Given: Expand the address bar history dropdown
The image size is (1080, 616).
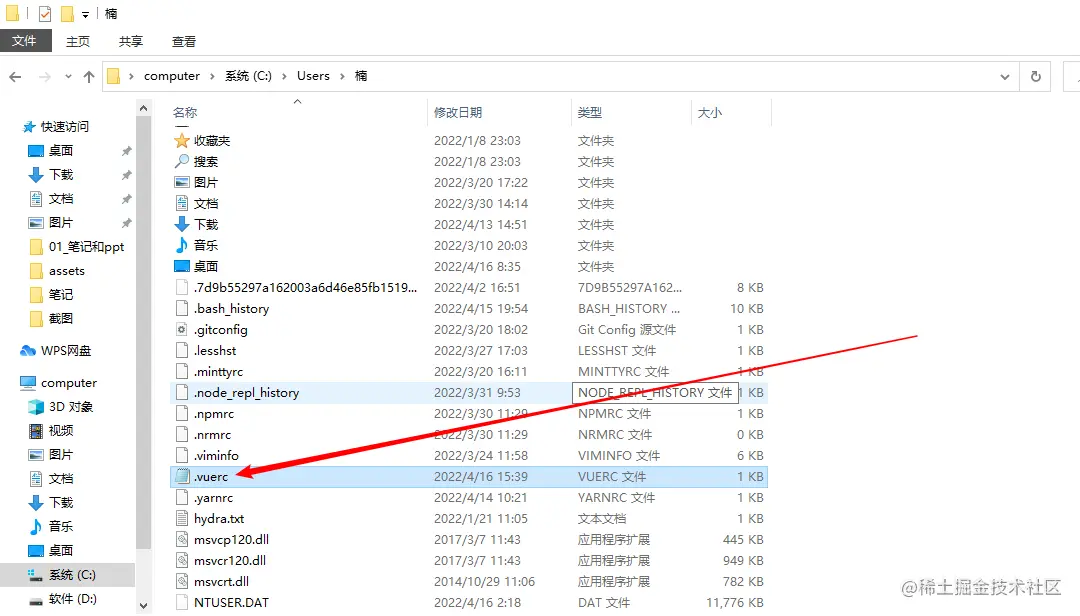Looking at the screenshot, I should coord(1005,76).
